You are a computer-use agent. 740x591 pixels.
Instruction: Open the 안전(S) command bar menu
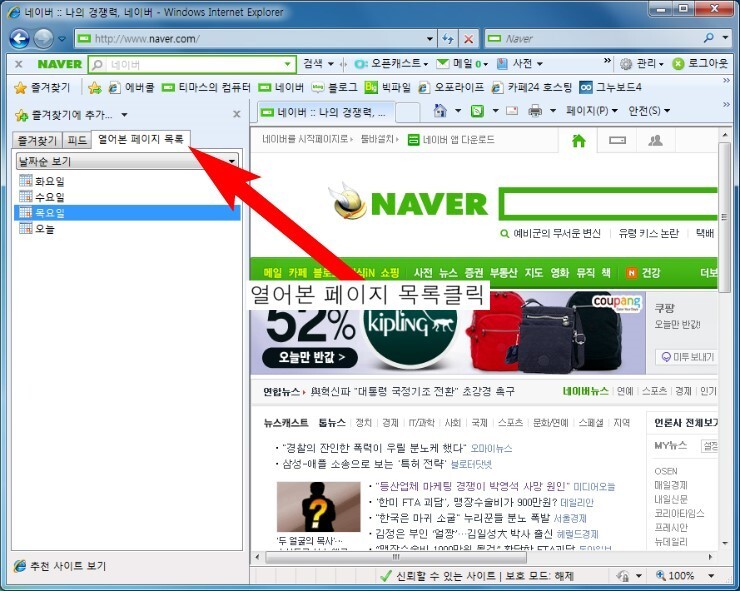pos(649,111)
